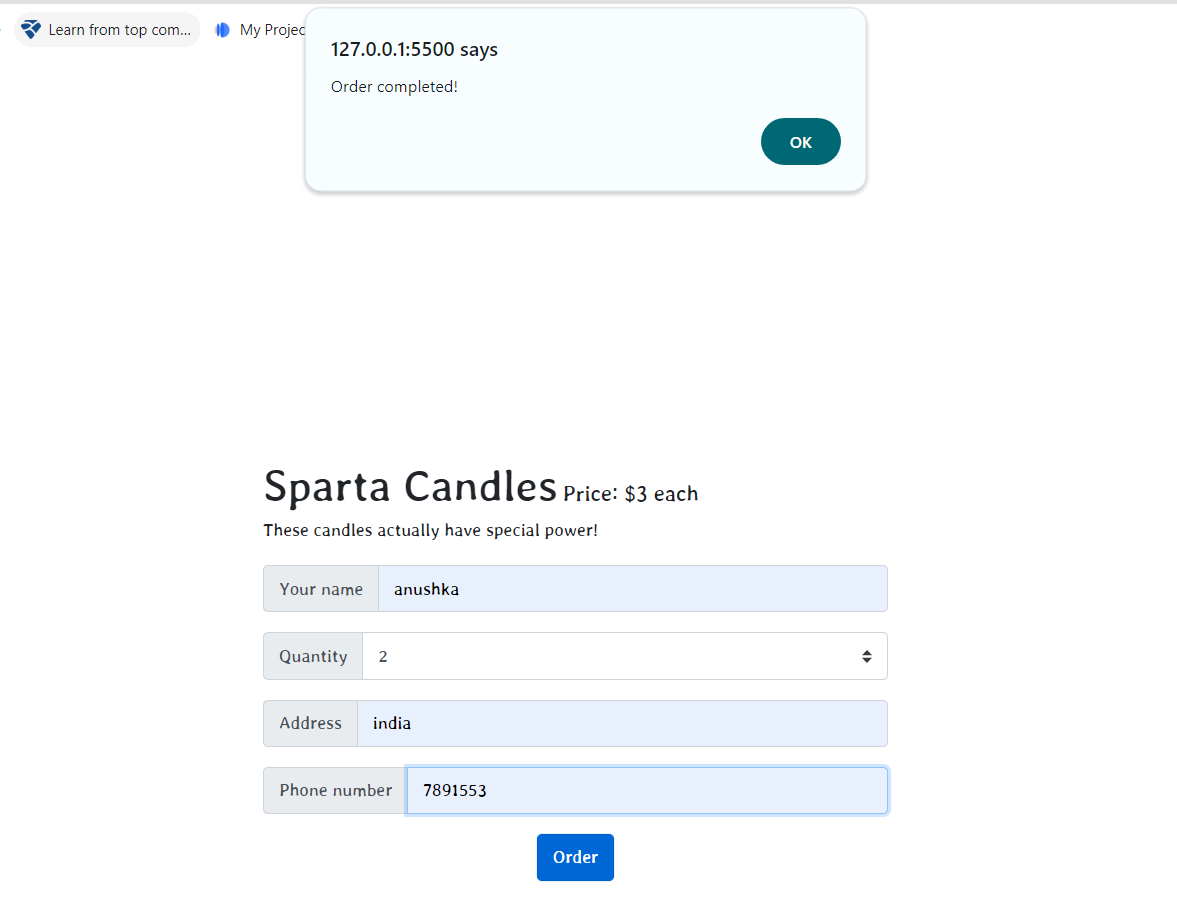Image resolution: width=1177 pixels, height=907 pixels.
Task: Click the Sparta Candles heading
Action: coord(410,486)
